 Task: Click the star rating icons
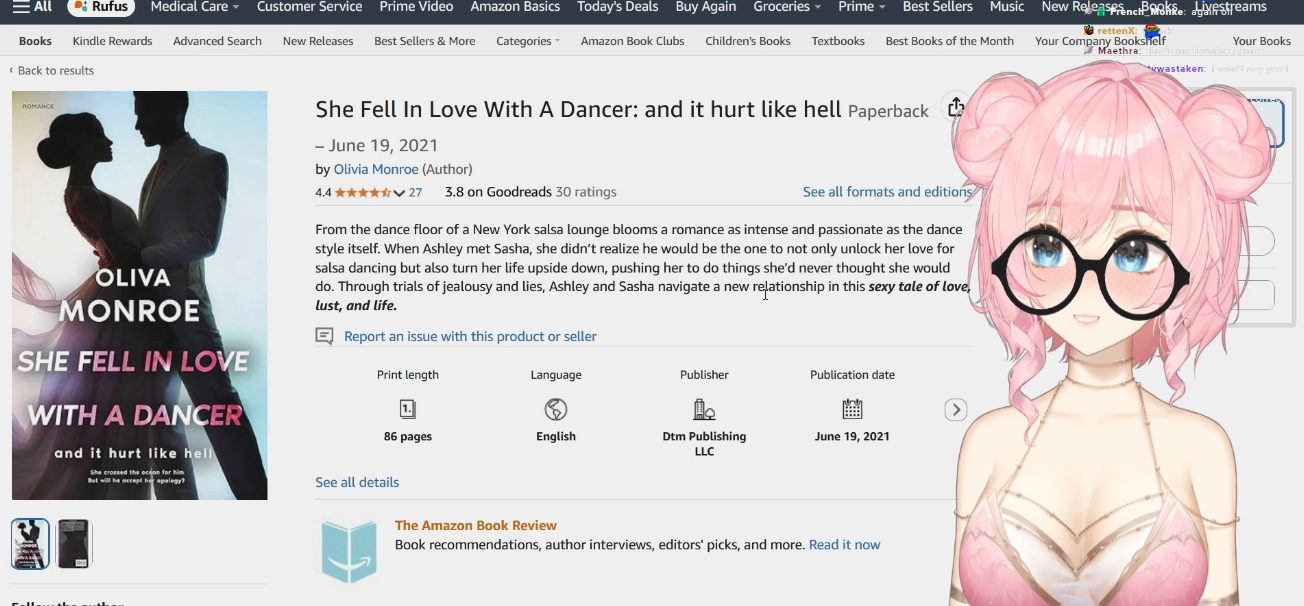(362, 192)
